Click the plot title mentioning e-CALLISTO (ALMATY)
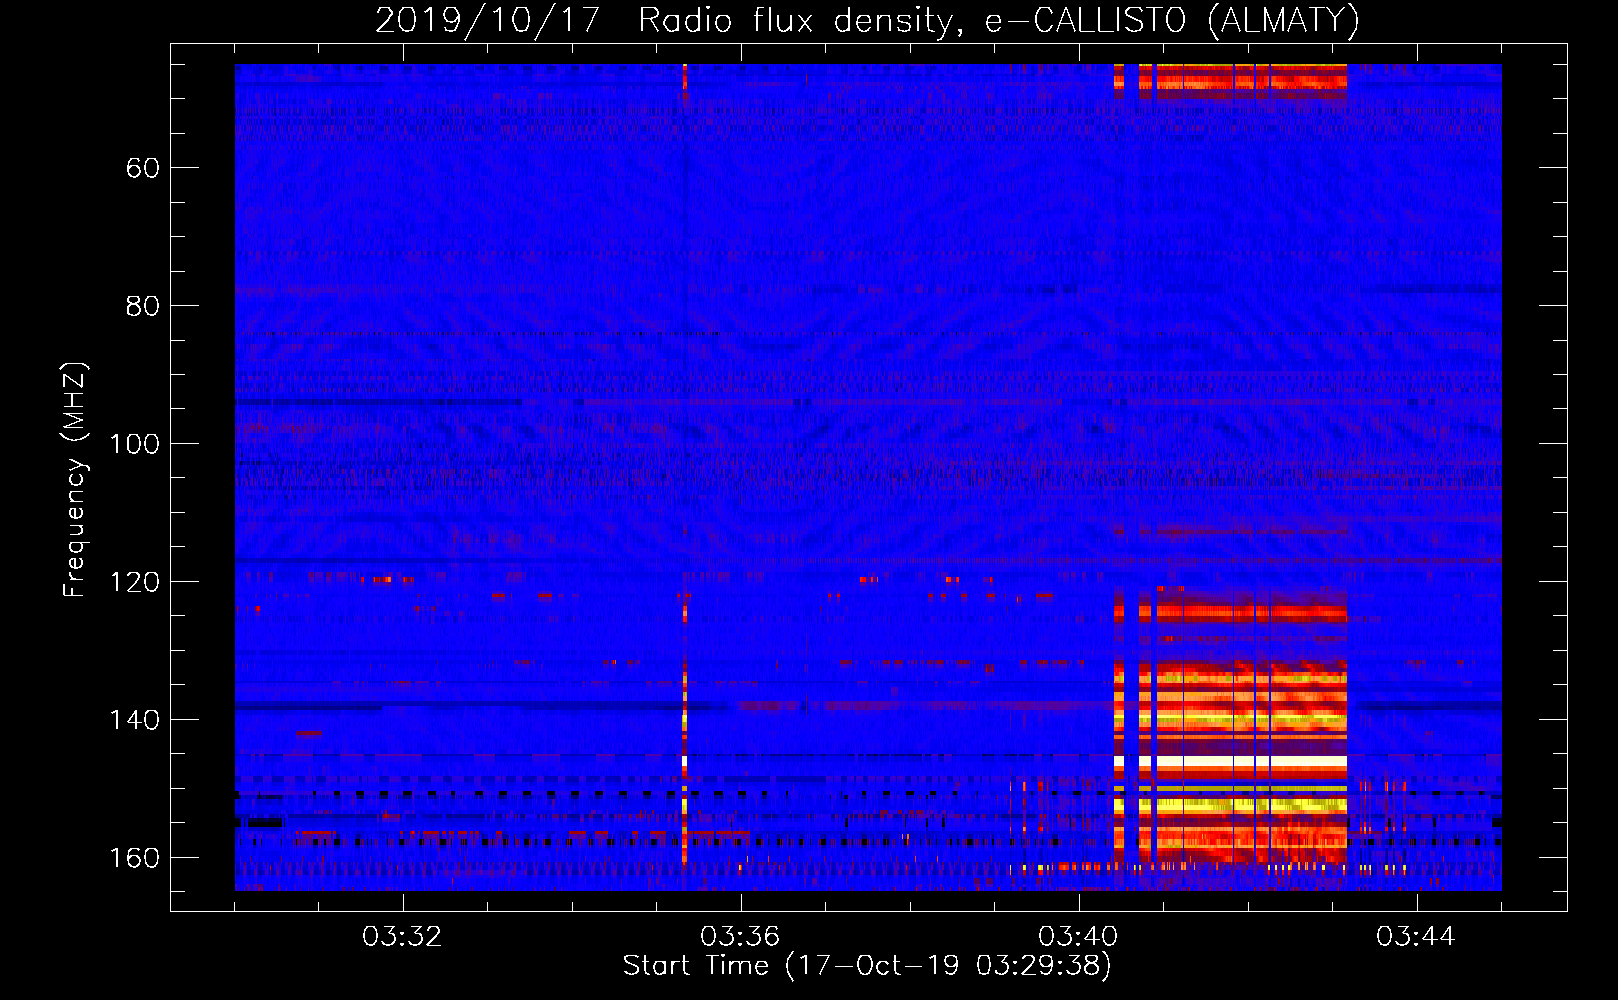Viewport: 1618px width, 1000px height. 867,20
